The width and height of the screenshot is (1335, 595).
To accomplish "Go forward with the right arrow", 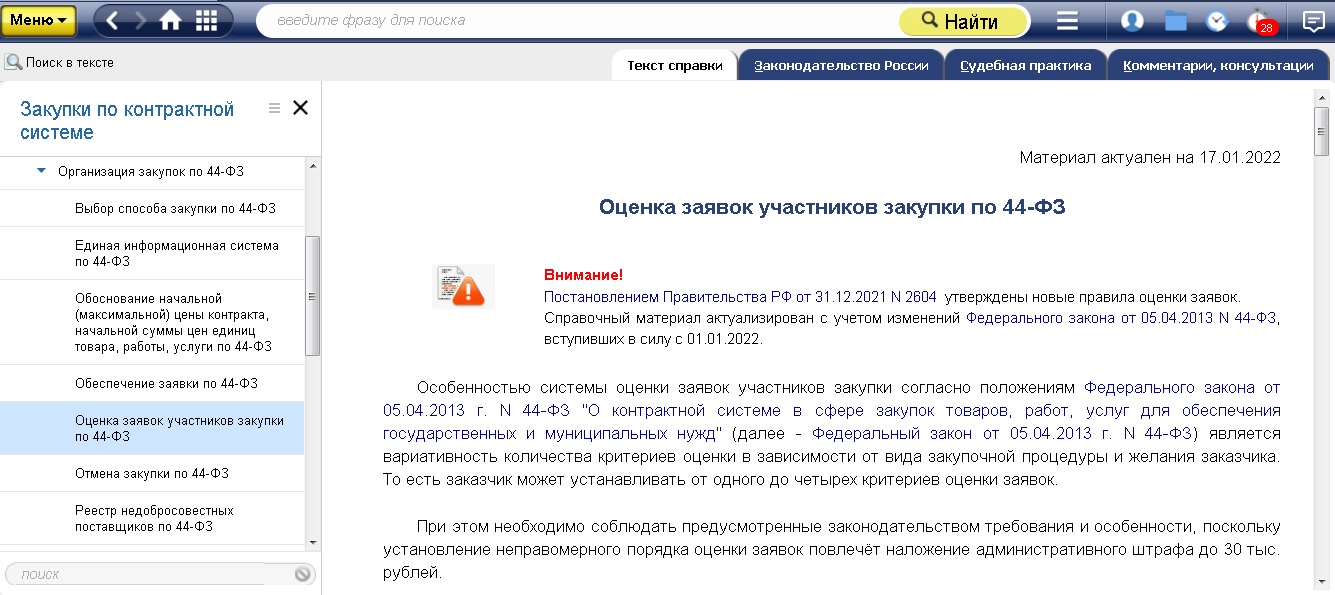I will pyautogui.click(x=140, y=21).
